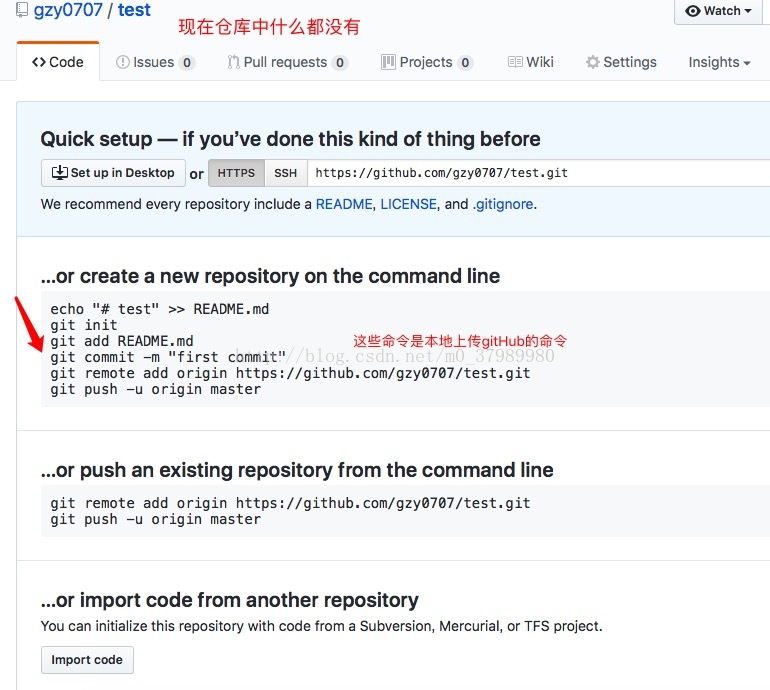This screenshot has height=690, width=770.
Task: Click the 'echo "# test" >> README.md' line
Action: click(x=160, y=309)
